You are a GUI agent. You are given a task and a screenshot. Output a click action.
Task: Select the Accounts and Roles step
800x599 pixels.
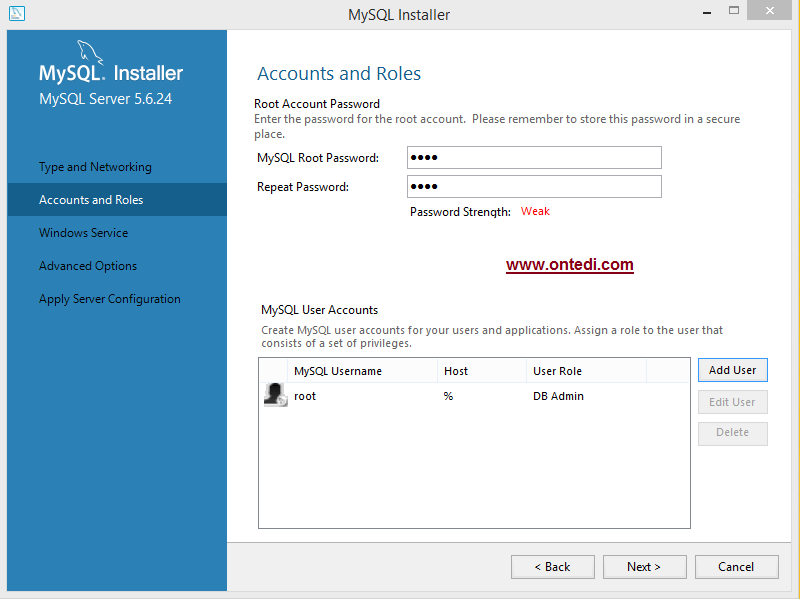(117, 199)
